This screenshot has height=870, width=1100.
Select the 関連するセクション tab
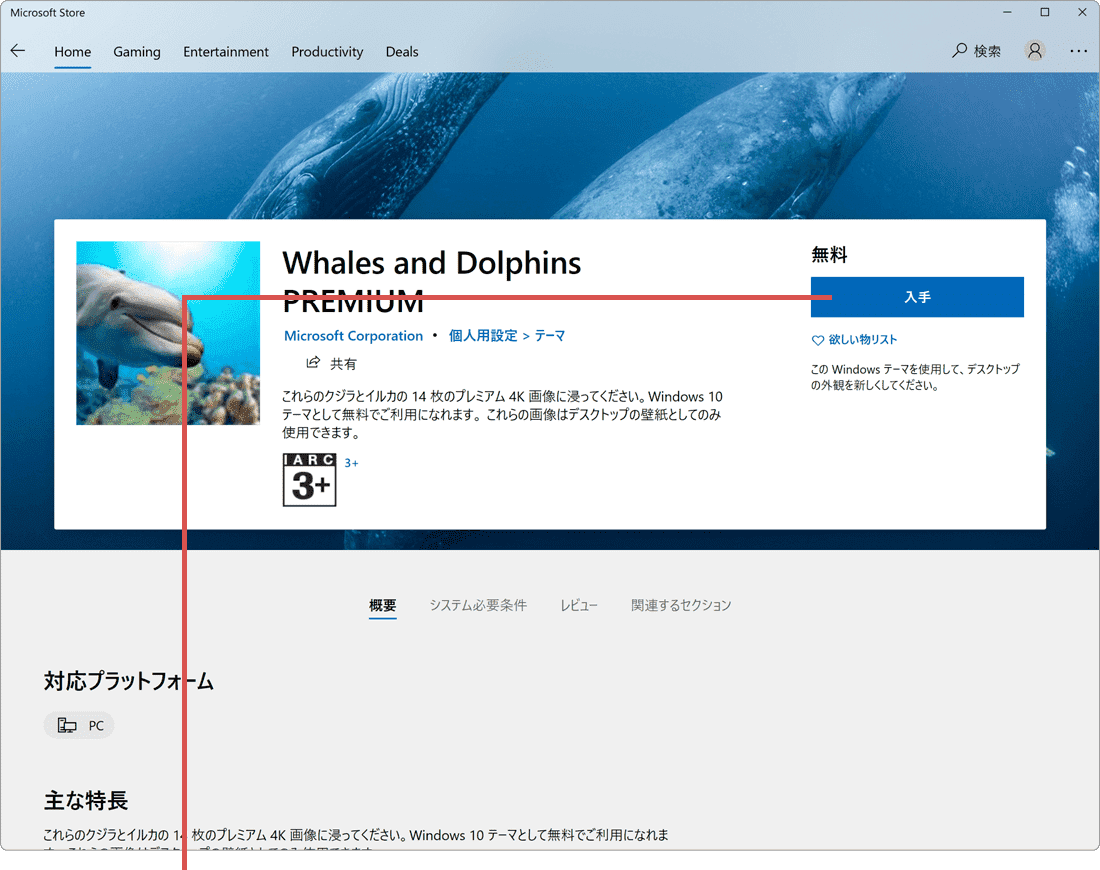click(680, 605)
